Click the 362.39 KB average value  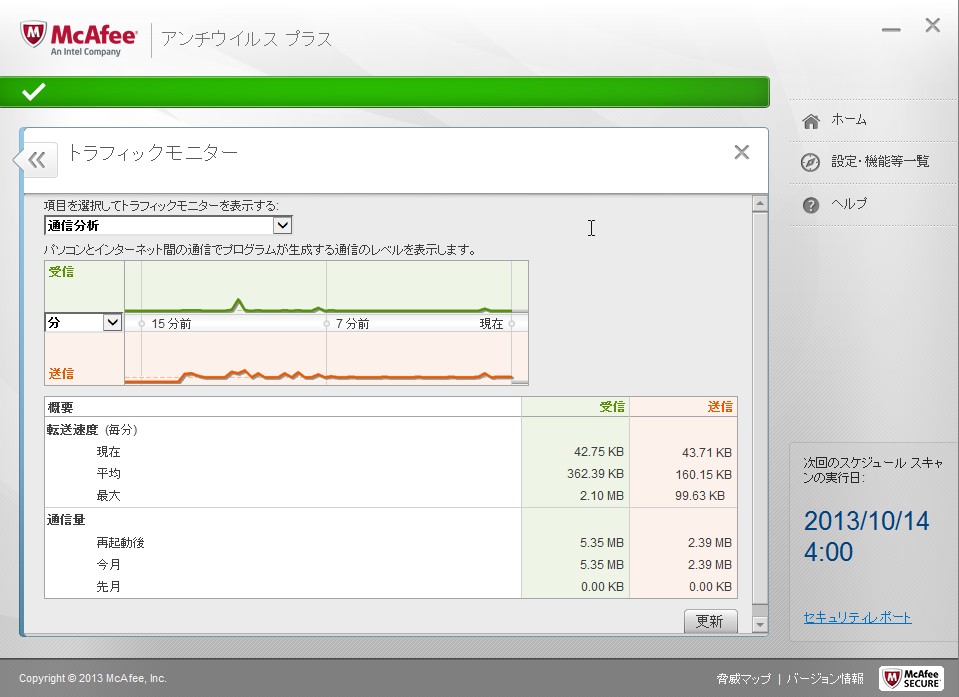coord(595,474)
